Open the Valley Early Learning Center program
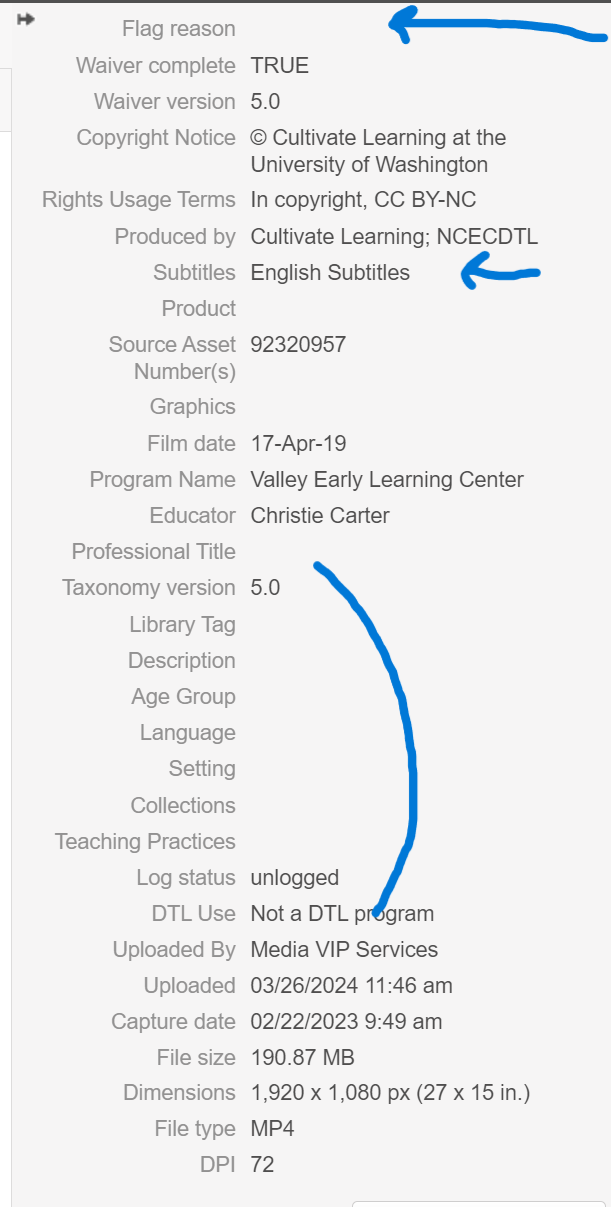This screenshot has height=1207, width=611. [387, 480]
